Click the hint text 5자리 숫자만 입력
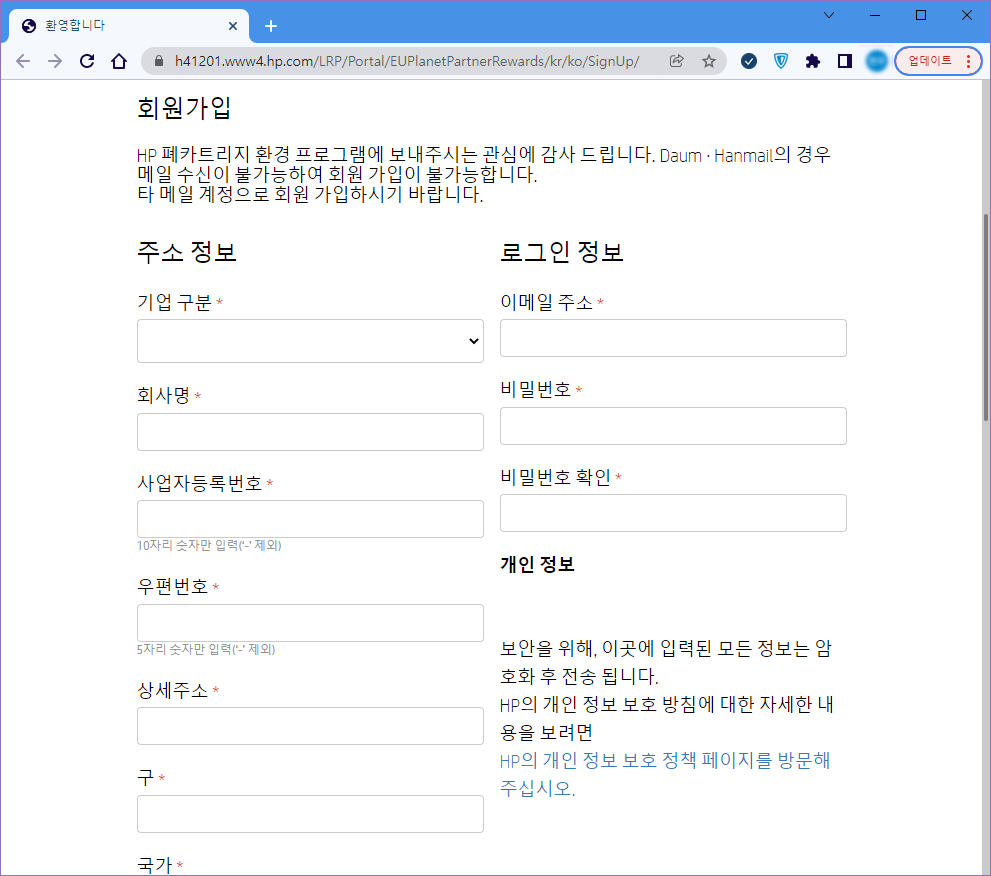 206,648
